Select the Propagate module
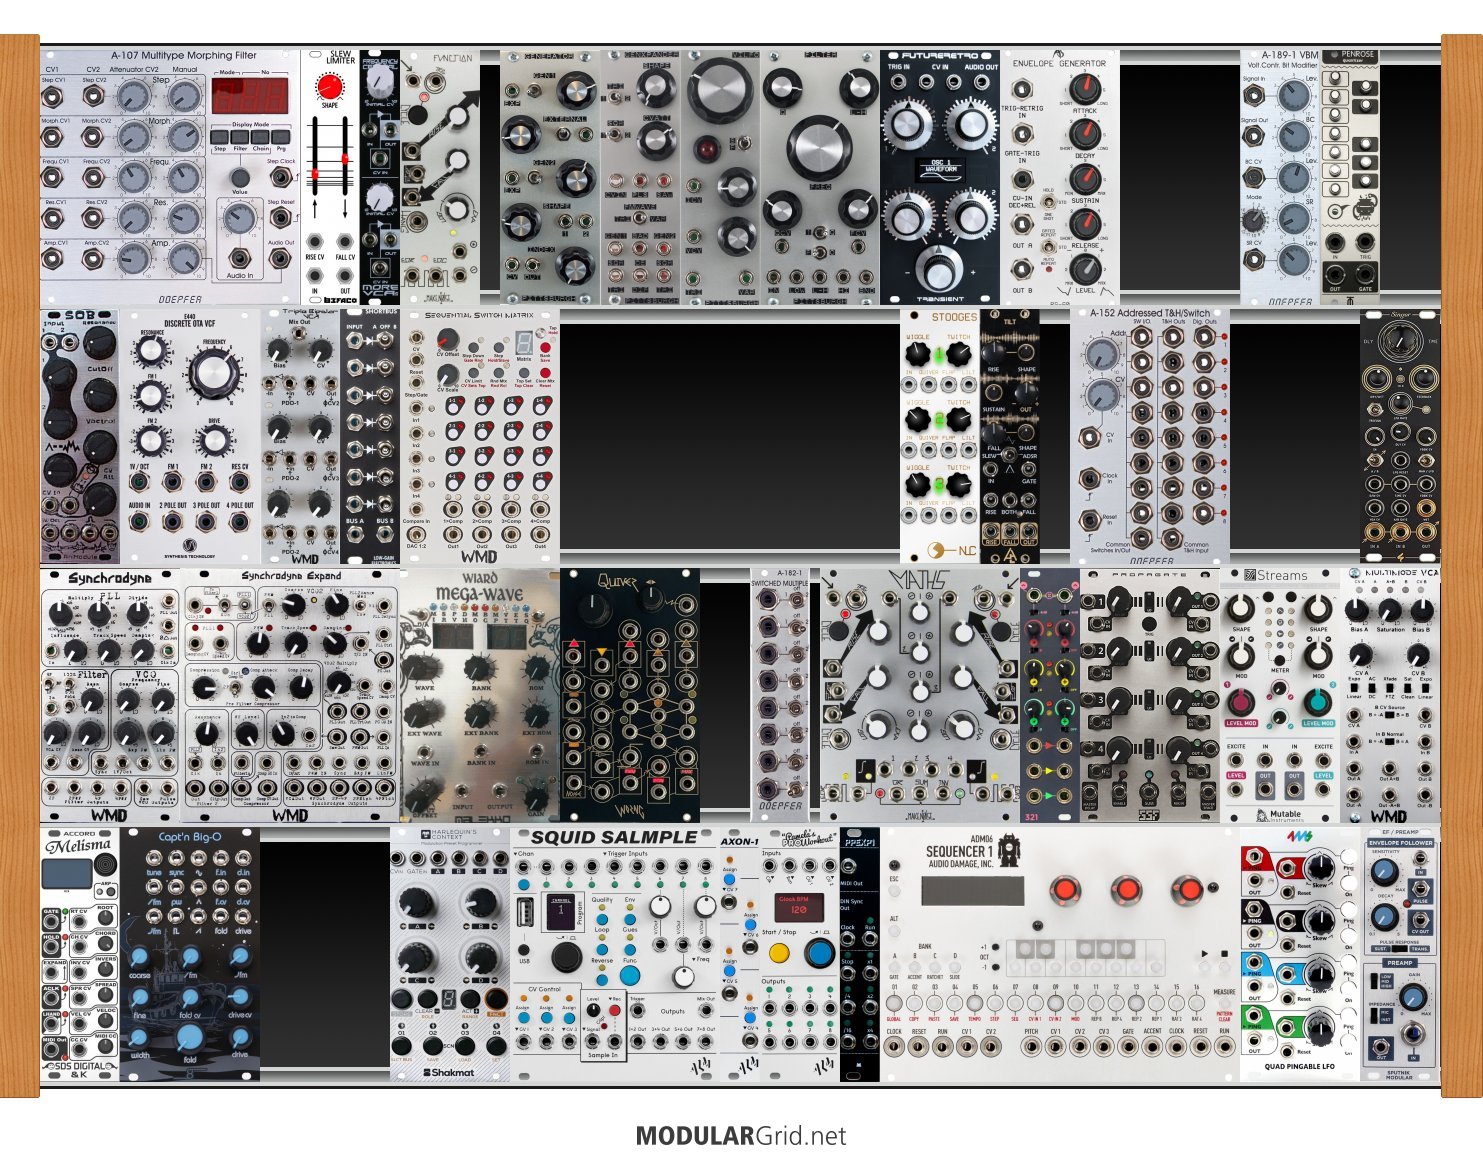The width and height of the screenshot is (1483, 1157). pyautogui.click(x=1150, y=695)
